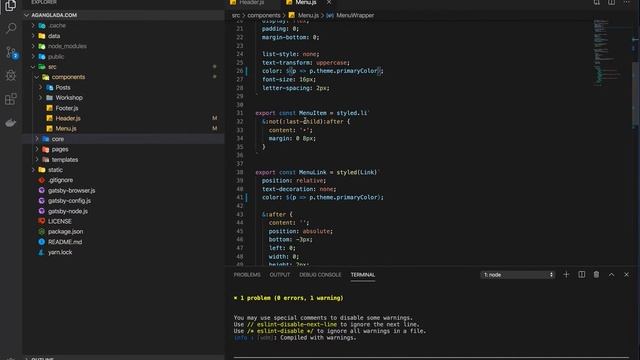Open yarn.lock file
Screen dimensions: 640x360
pos(60,252)
